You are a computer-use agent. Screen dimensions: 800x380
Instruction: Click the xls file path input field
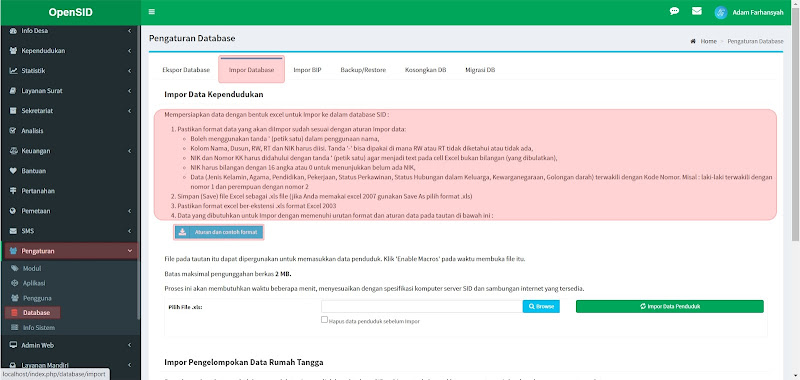coord(422,306)
